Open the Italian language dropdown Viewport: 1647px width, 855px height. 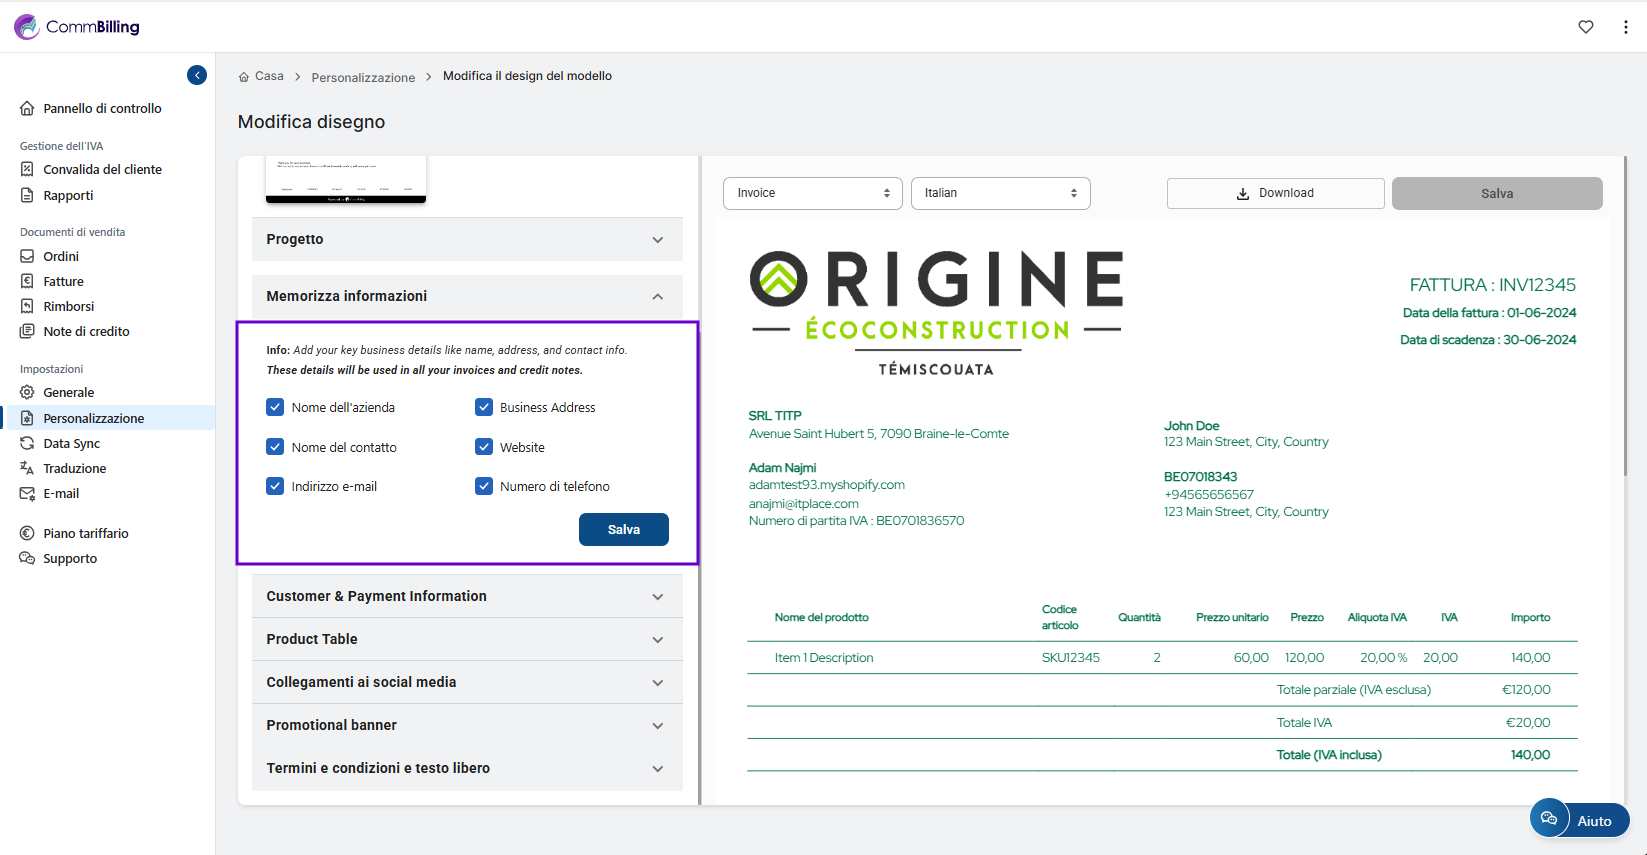click(1000, 193)
